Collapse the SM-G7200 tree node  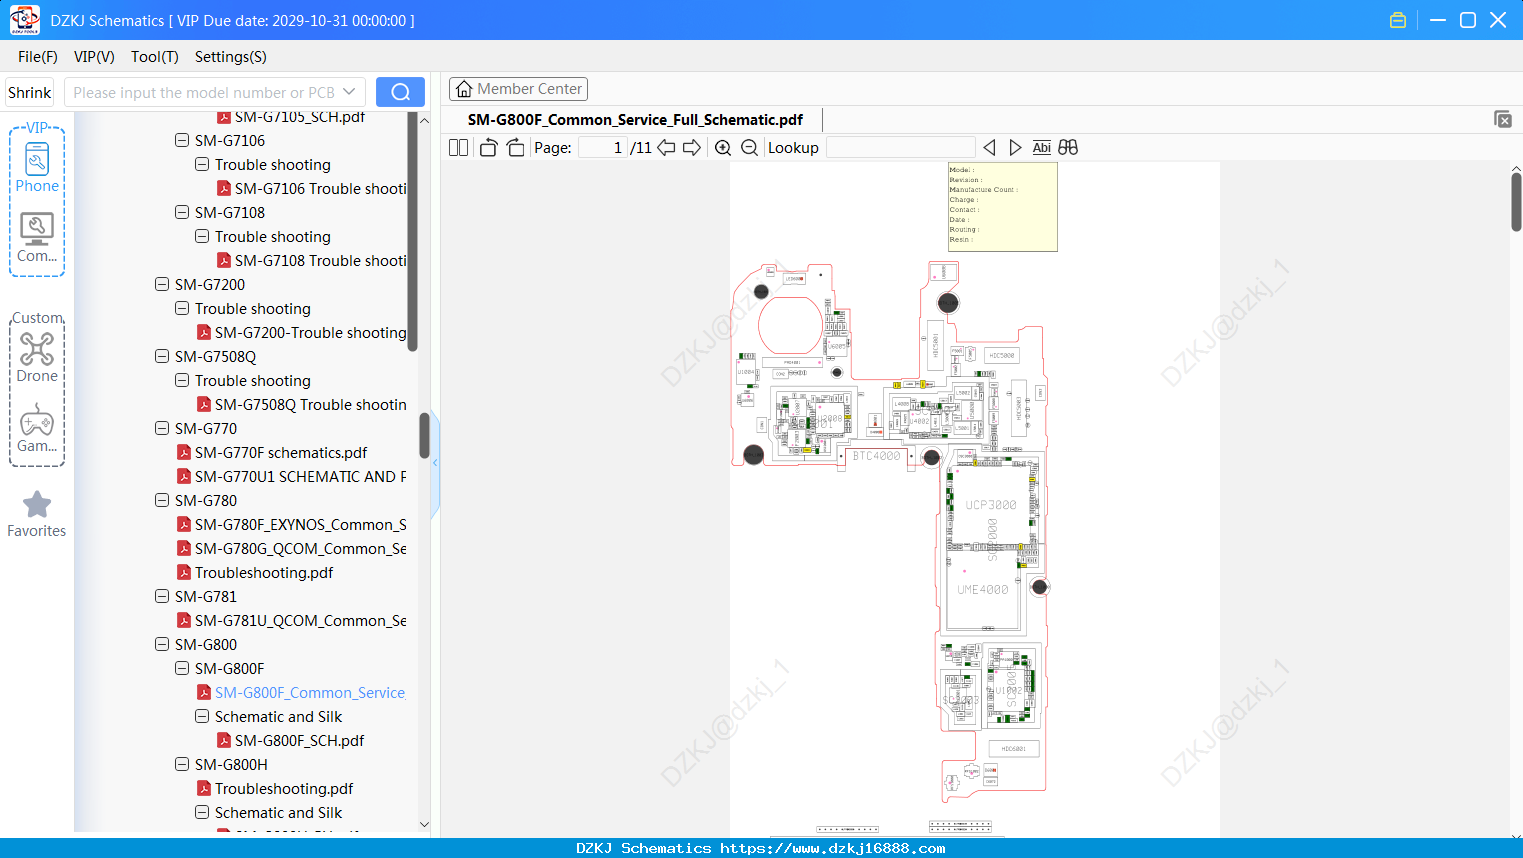(x=162, y=284)
